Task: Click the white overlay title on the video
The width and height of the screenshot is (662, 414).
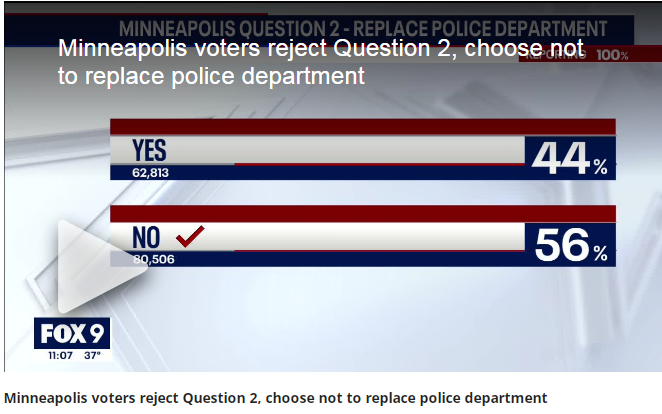Action: 321,62
